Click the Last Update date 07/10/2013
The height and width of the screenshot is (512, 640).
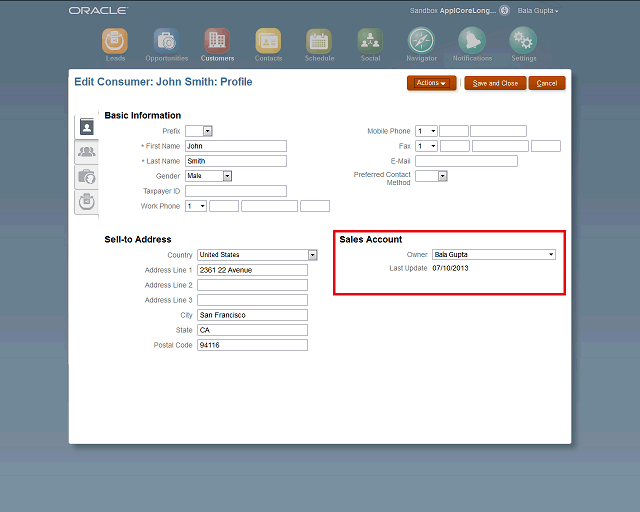[x=450, y=268]
